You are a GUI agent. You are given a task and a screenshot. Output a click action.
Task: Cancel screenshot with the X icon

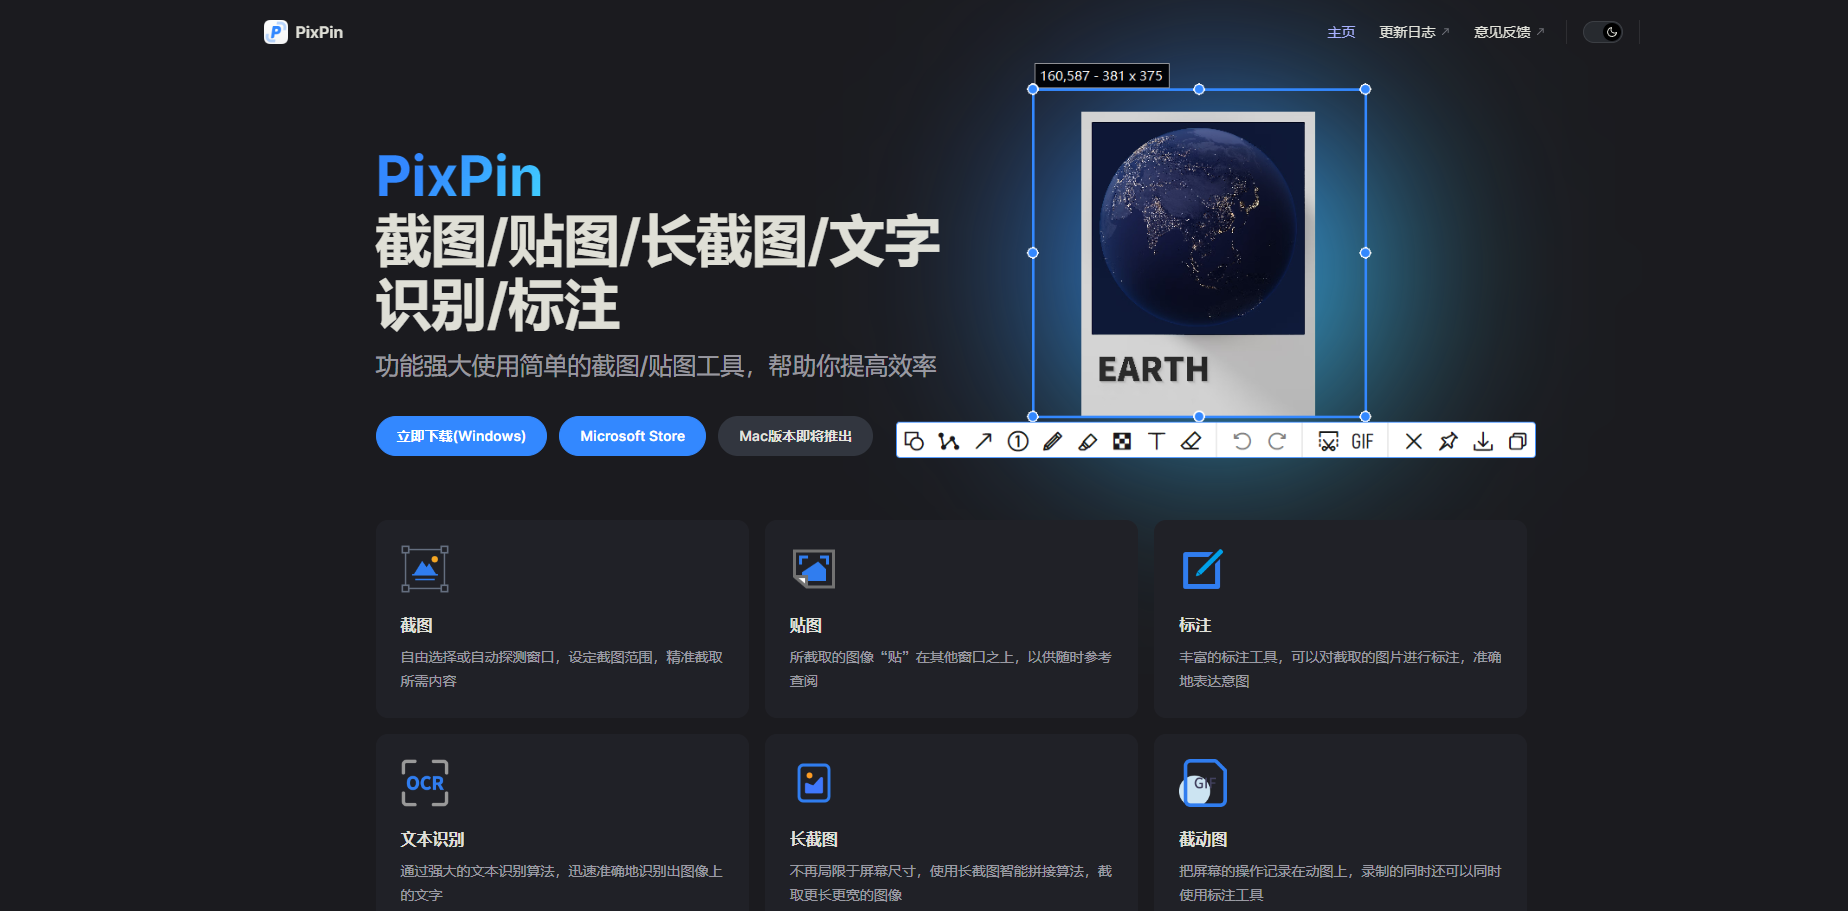1414,441
